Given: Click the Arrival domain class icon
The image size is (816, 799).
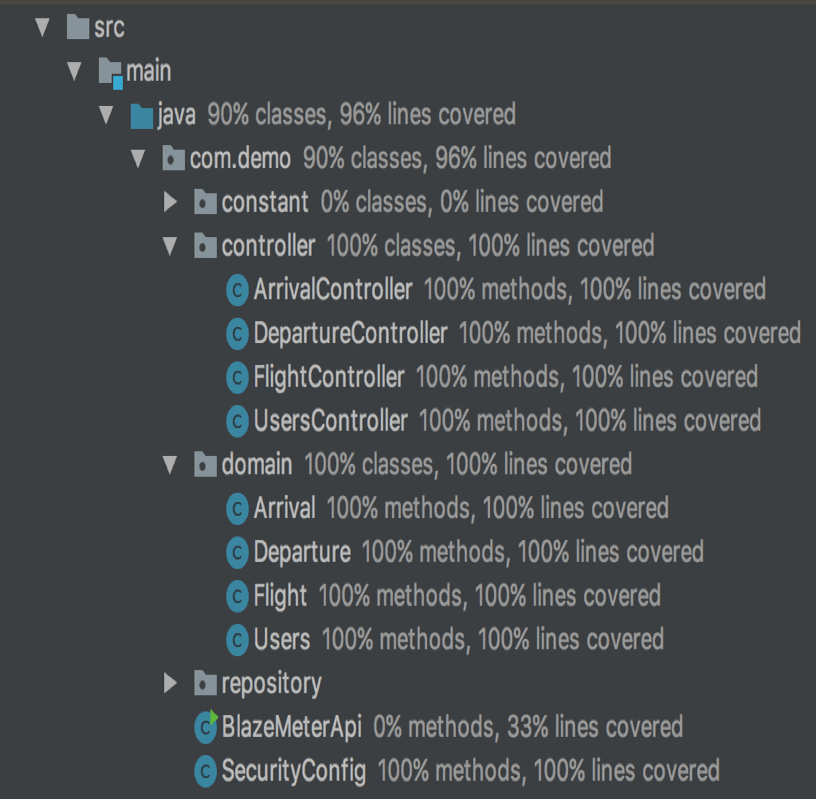Looking at the screenshot, I should [x=237, y=508].
